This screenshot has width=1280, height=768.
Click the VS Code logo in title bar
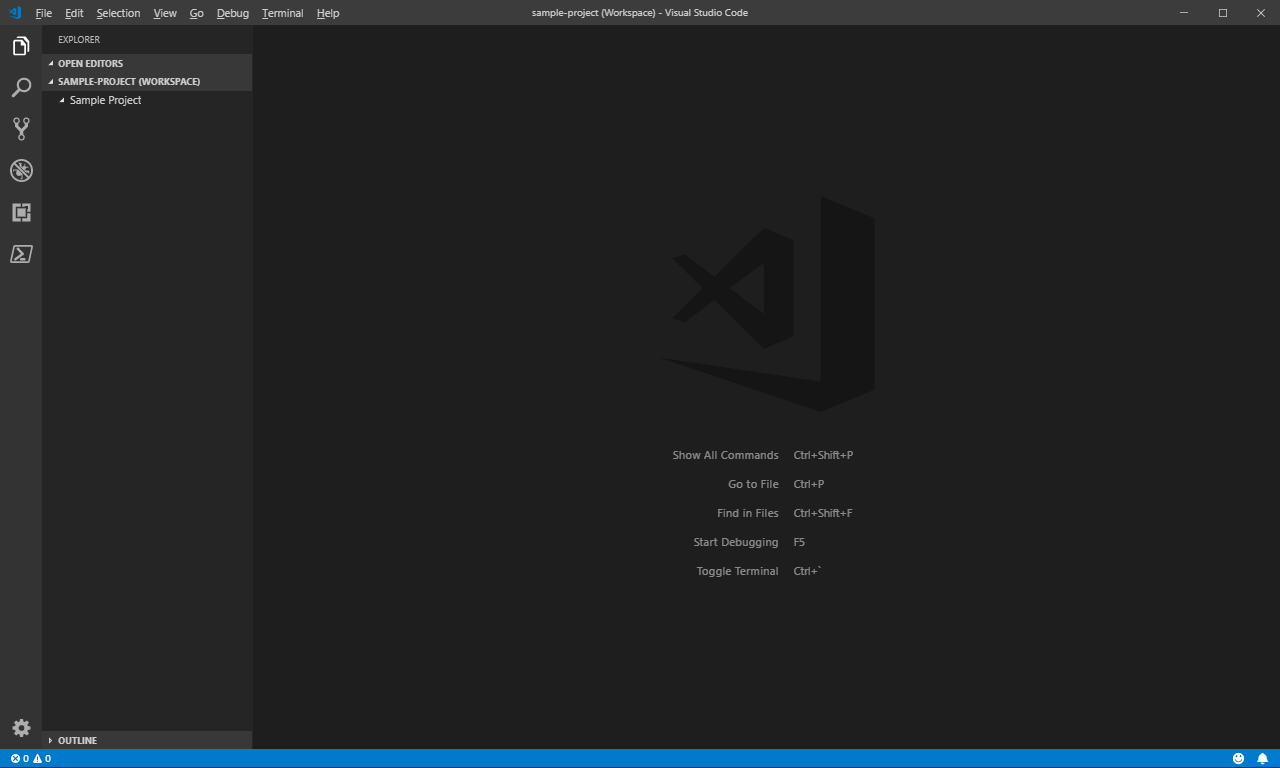point(15,13)
